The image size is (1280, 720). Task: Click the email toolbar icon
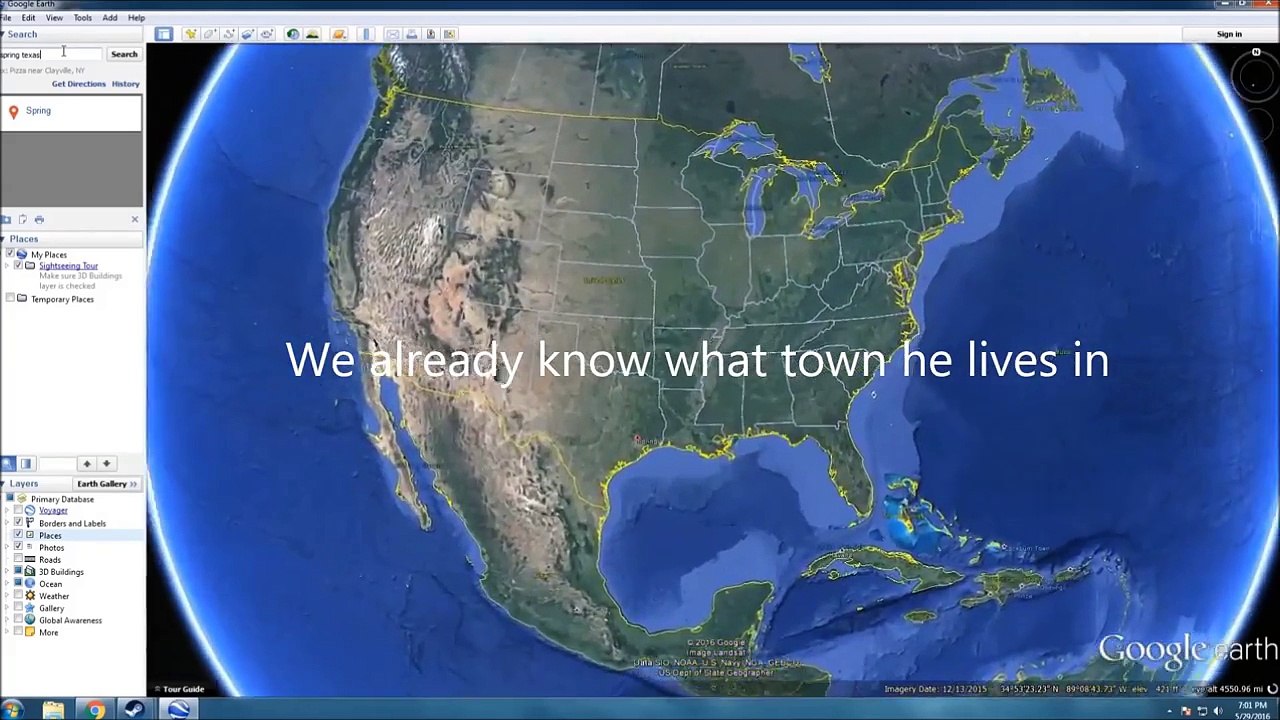pos(392,34)
